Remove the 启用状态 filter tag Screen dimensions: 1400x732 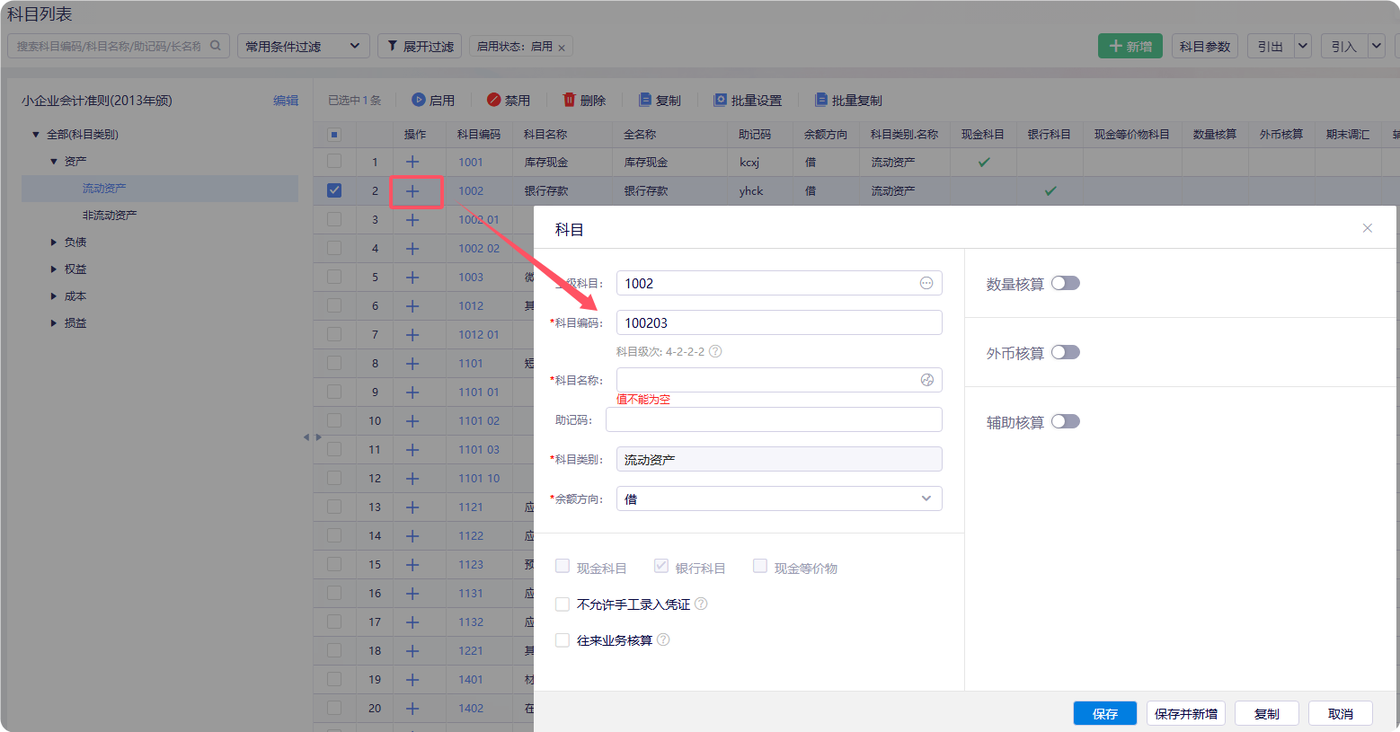tap(561, 47)
